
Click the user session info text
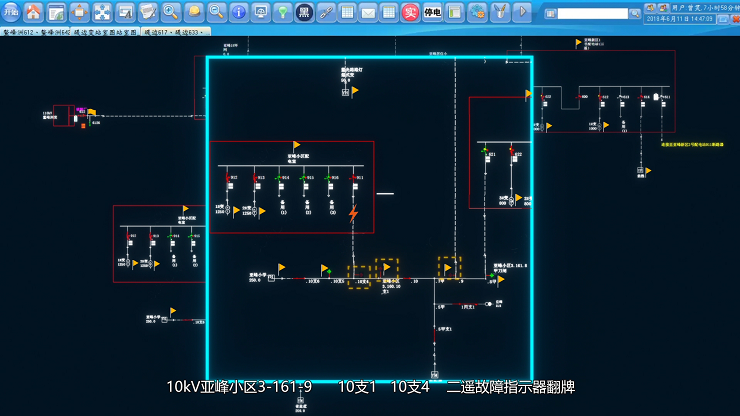tap(705, 8)
